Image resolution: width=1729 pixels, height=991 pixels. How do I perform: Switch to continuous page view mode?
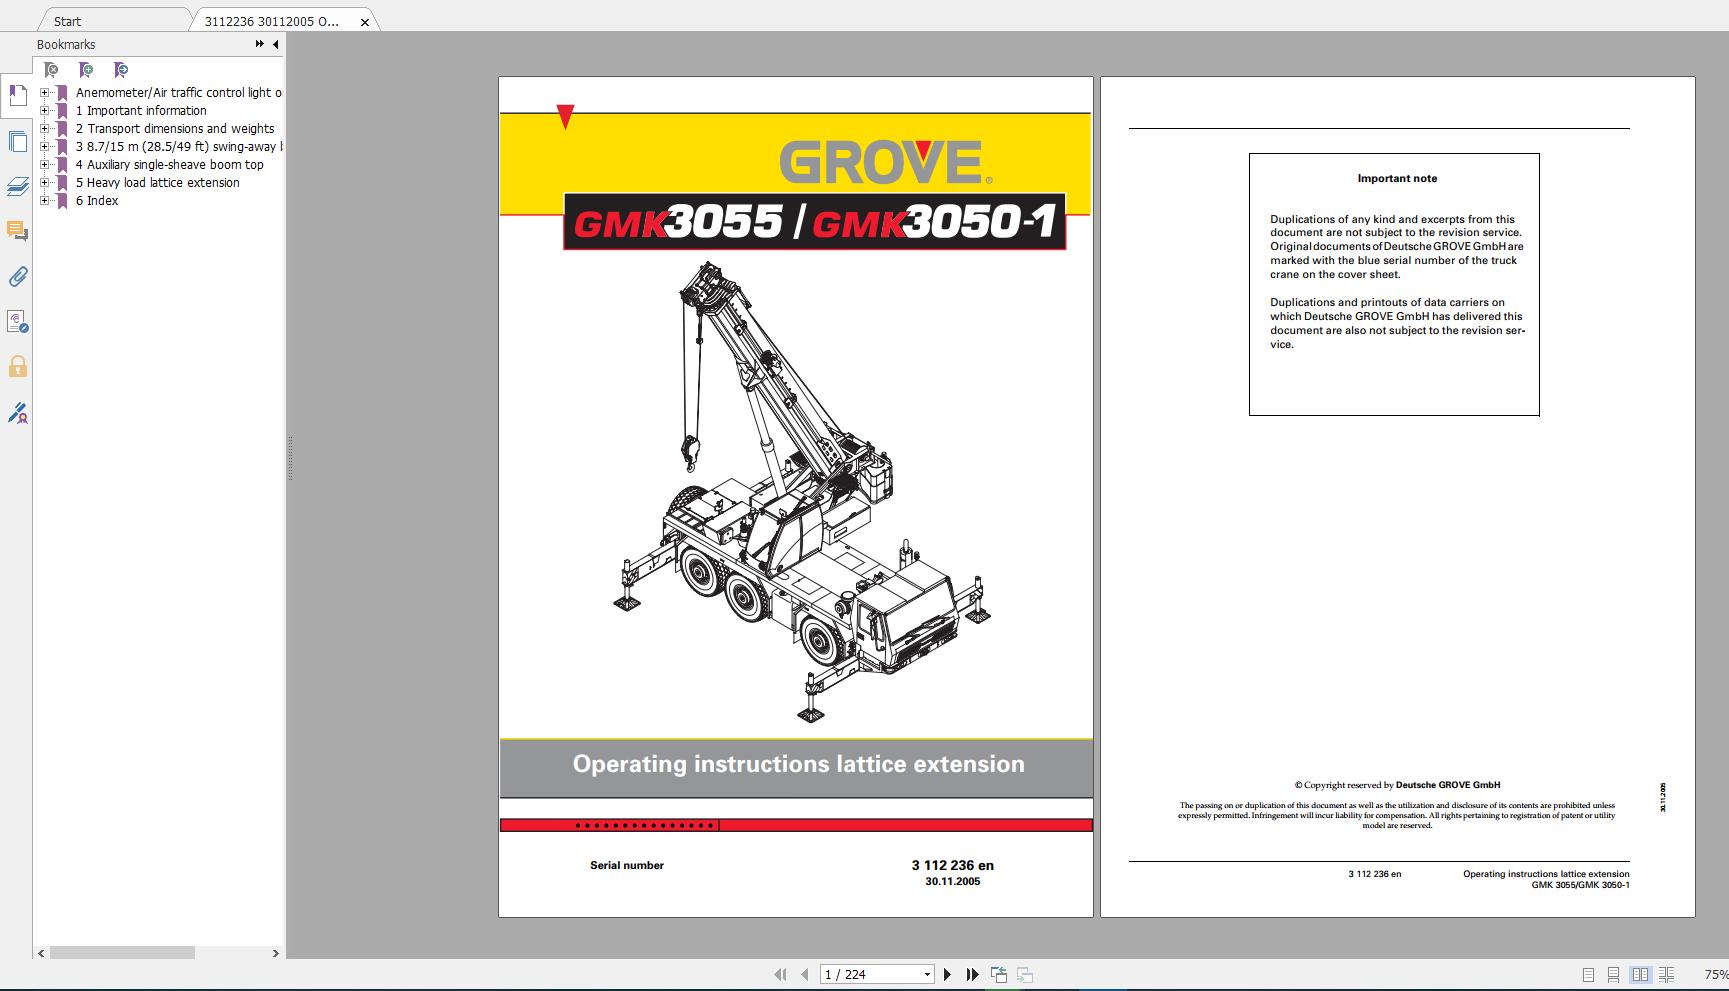[1613, 975]
